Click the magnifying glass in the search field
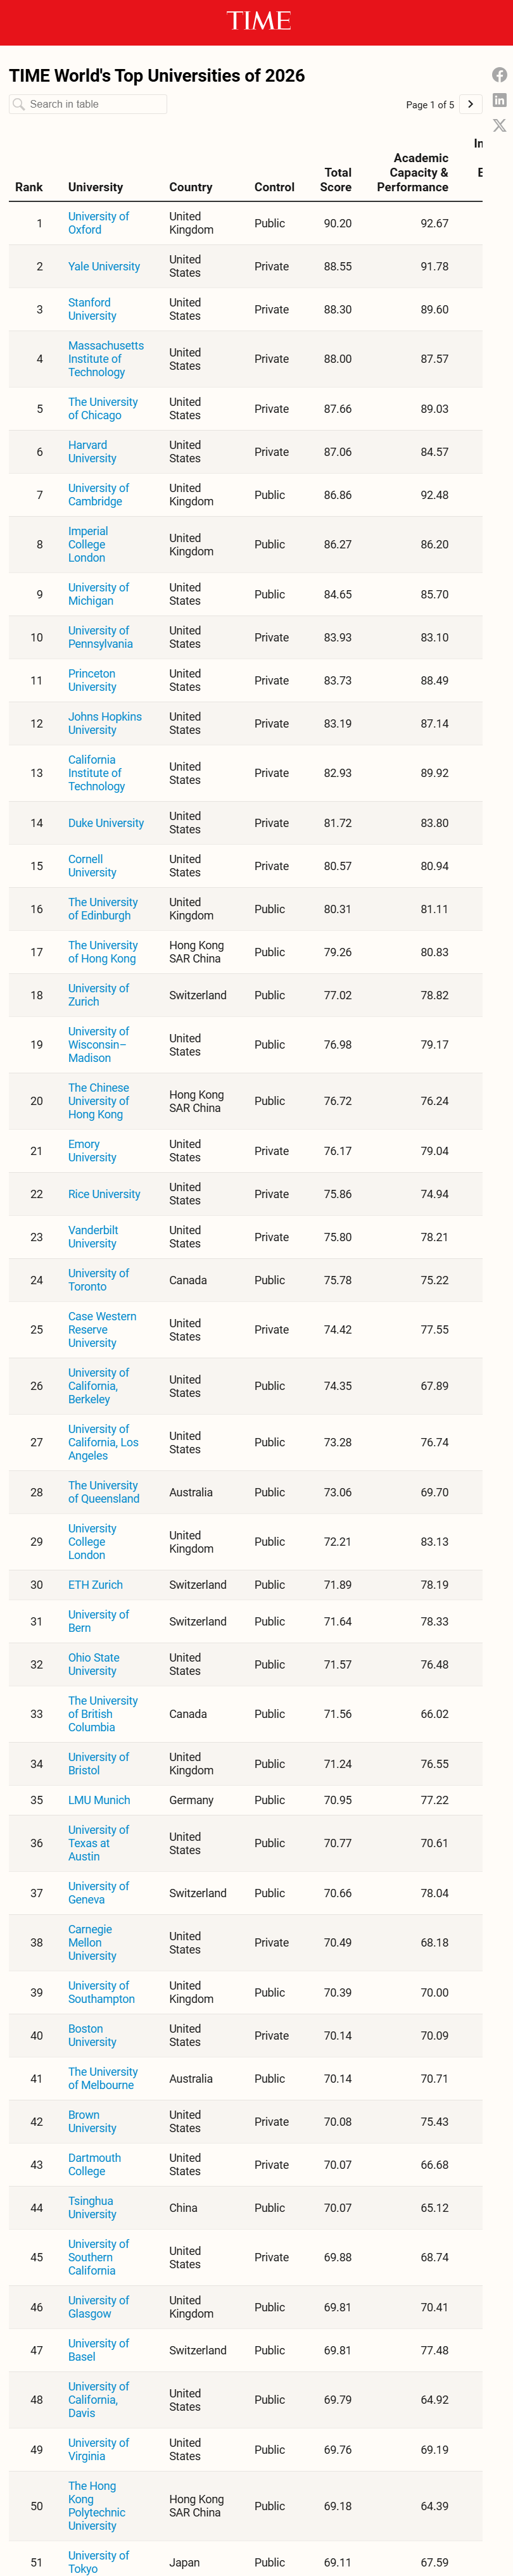This screenshot has width=513, height=2576. point(20,103)
